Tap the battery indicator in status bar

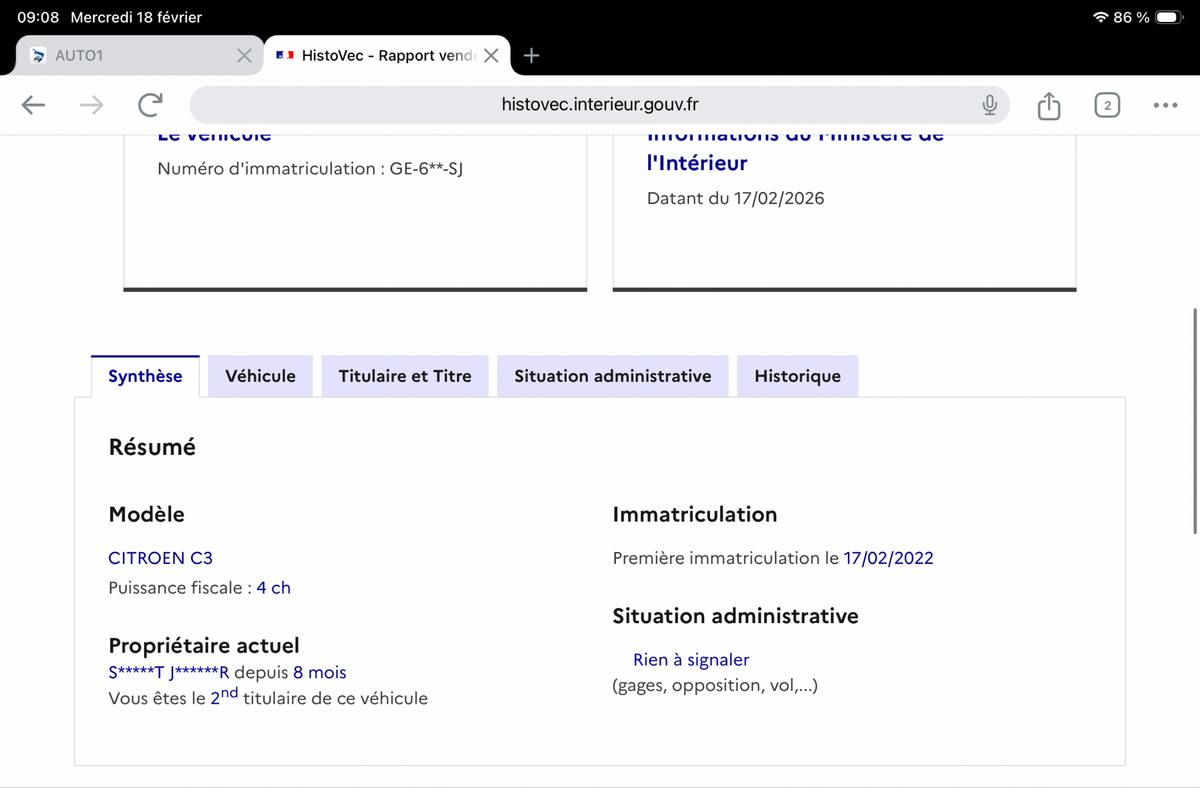coord(1169,17)
